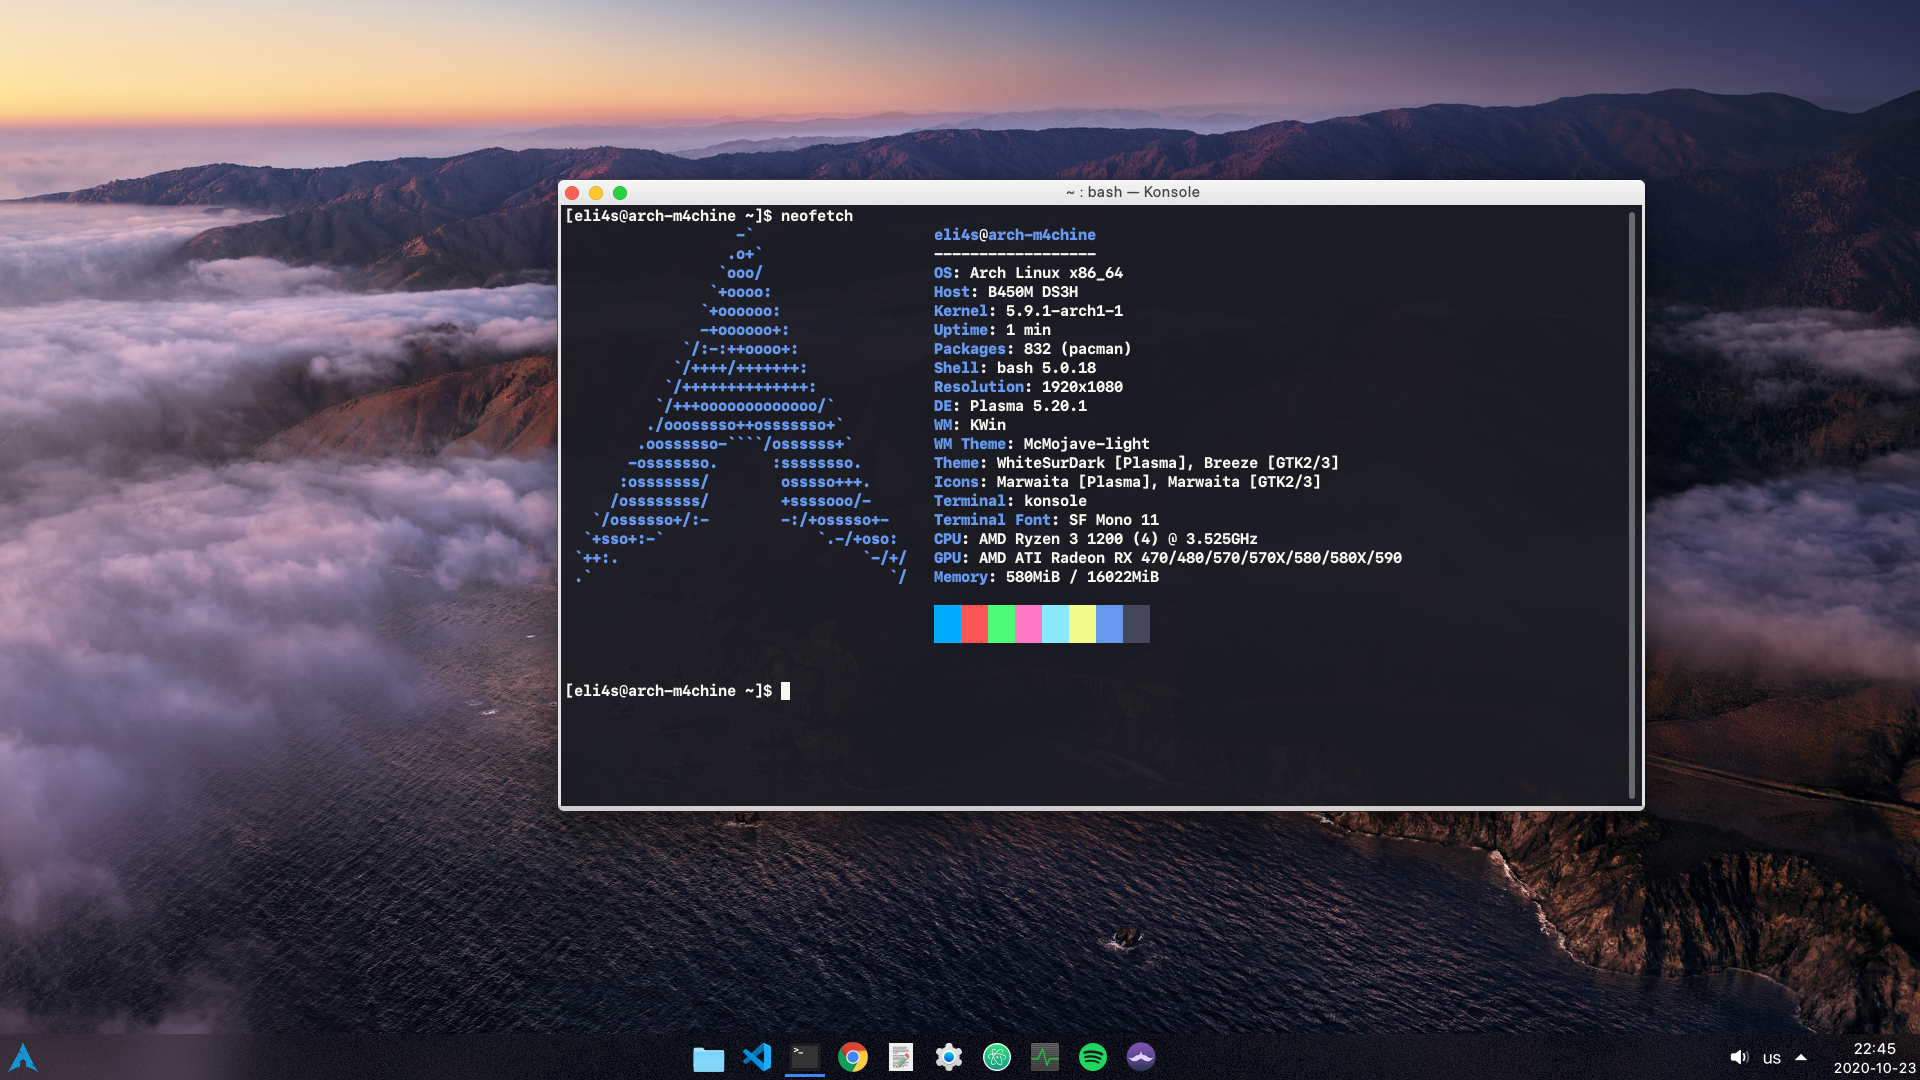This screenshot has height=1080, width=1920.
Task: Click the 'Shell: bash 5.0.18' line
Action: pos(1015,368)
